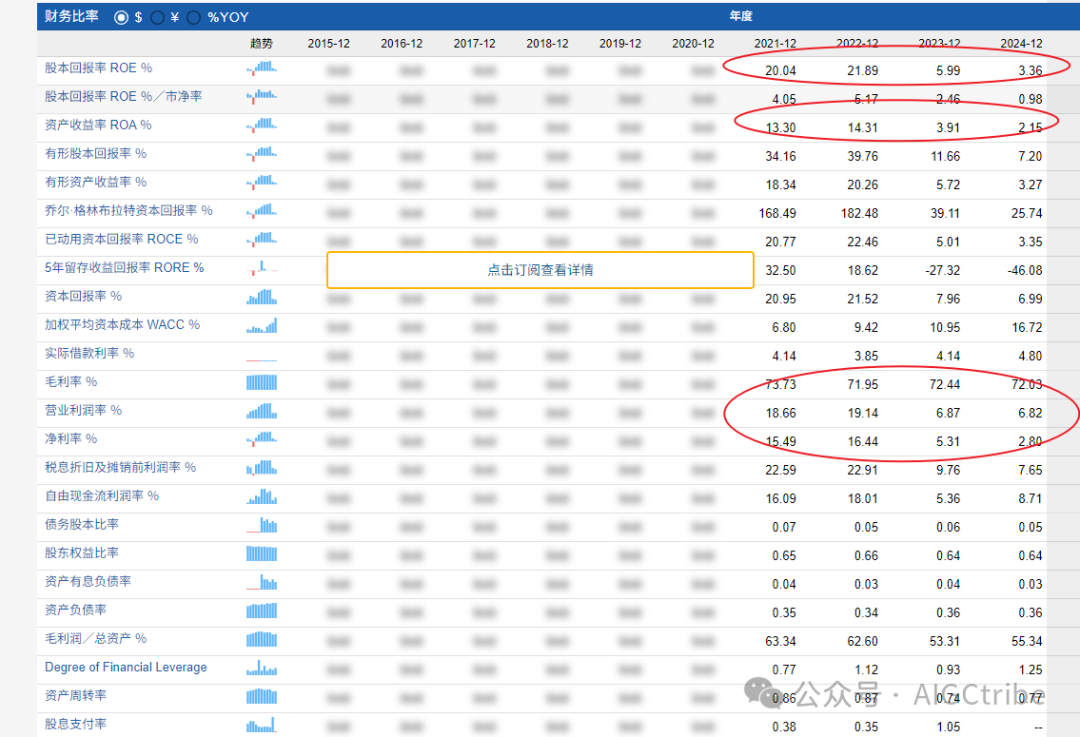1080x737 pixels.
Task: Click the 2015-12 column header
Action: [329, 43]
